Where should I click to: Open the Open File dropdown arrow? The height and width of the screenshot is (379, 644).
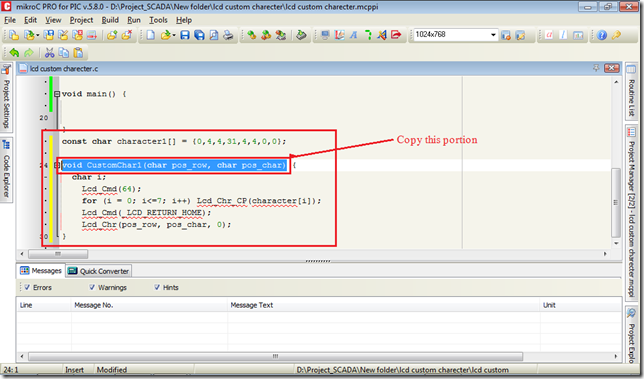tap(174, 36)
